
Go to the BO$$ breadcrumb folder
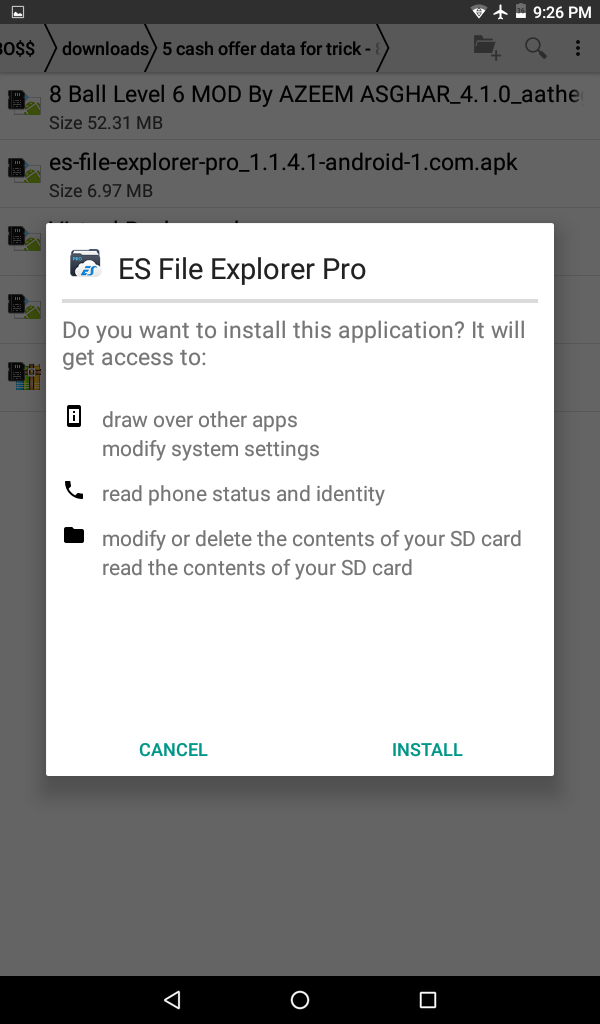tap(18, 48)
